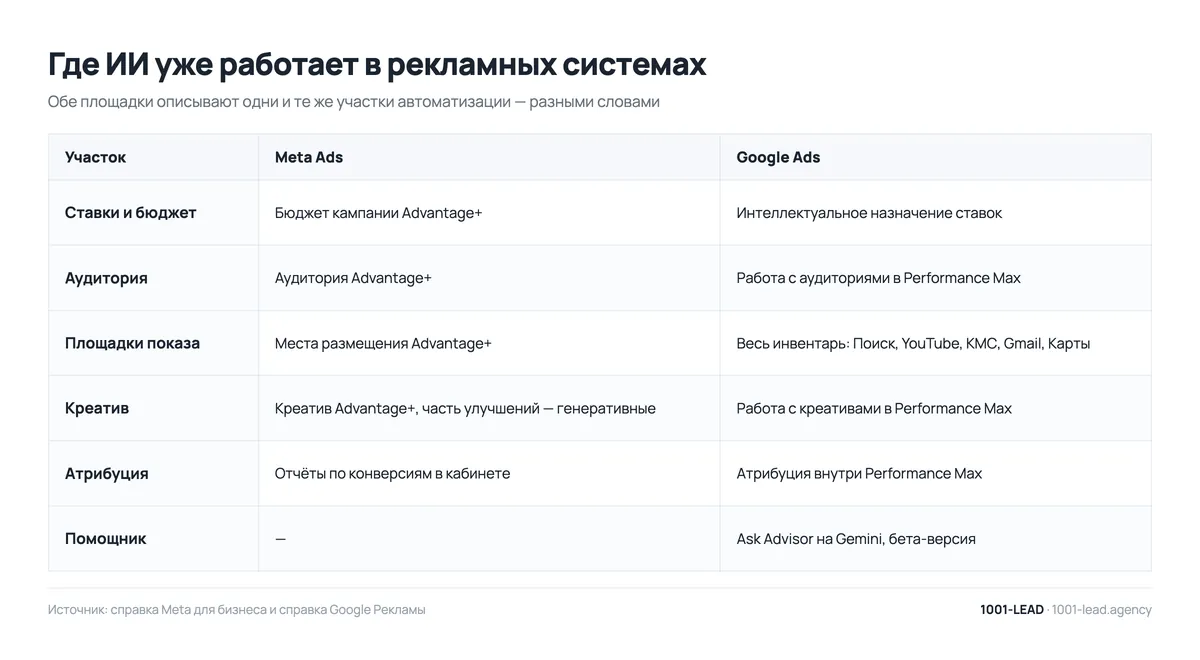Viewport: 1200px width, 660px height.
Task: Click the slide title about ИИ в рекламных системах
Action: coord(377,64)
